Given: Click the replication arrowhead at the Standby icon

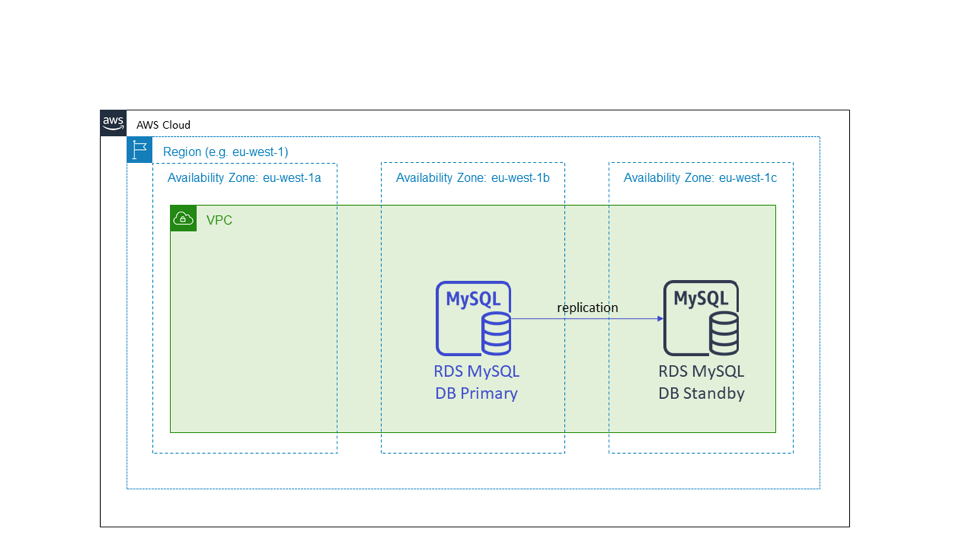Looking at the screenshot, I should (x=660, y=319).
